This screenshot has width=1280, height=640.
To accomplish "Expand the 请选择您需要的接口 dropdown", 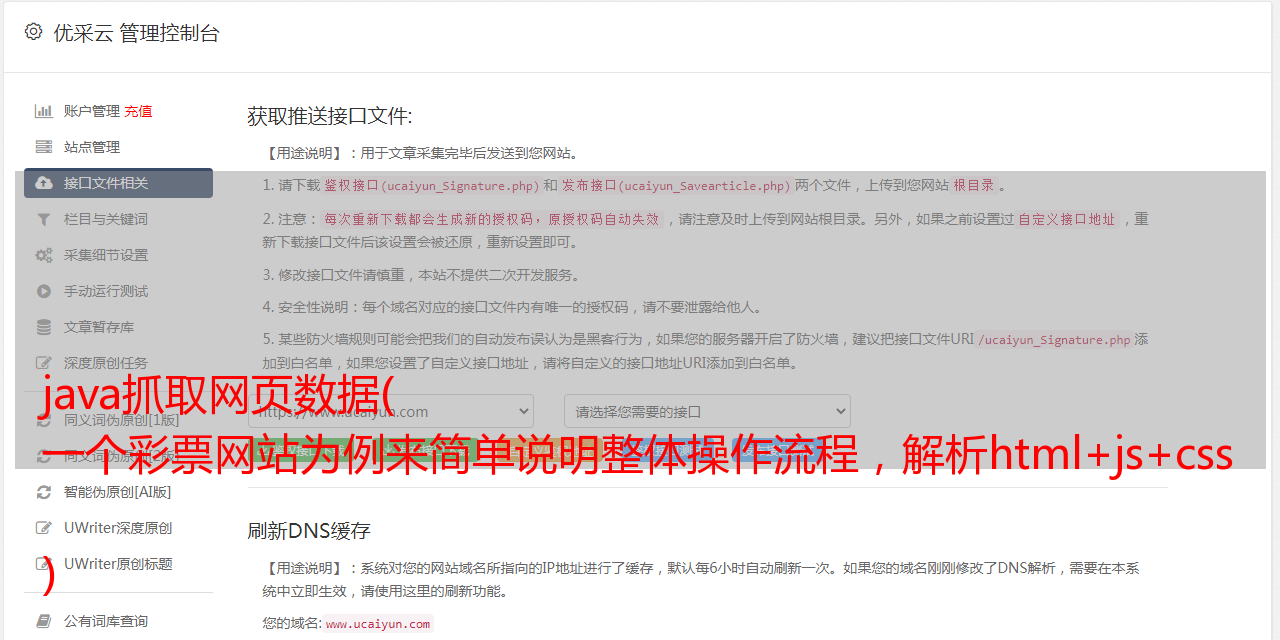I will [707, 411].
